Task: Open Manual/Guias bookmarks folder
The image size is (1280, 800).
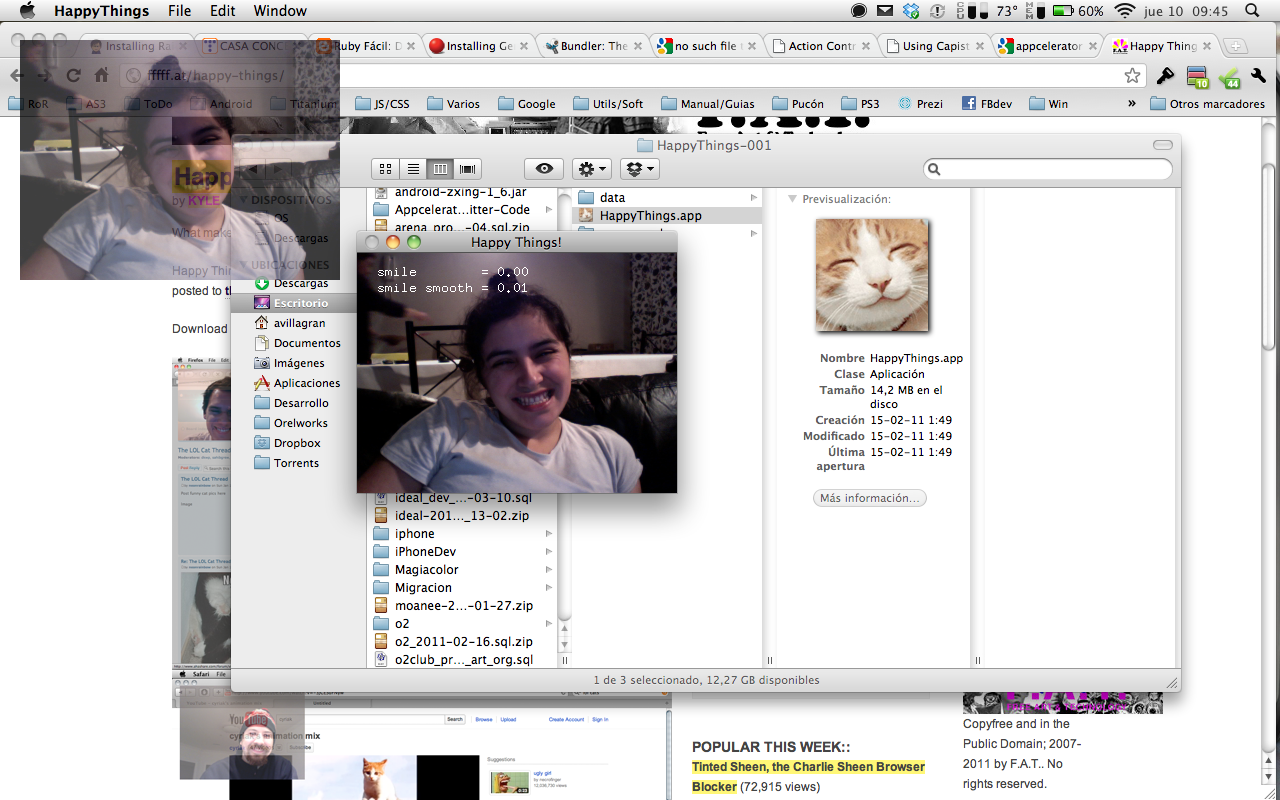Action: click(x=707, y=104)
